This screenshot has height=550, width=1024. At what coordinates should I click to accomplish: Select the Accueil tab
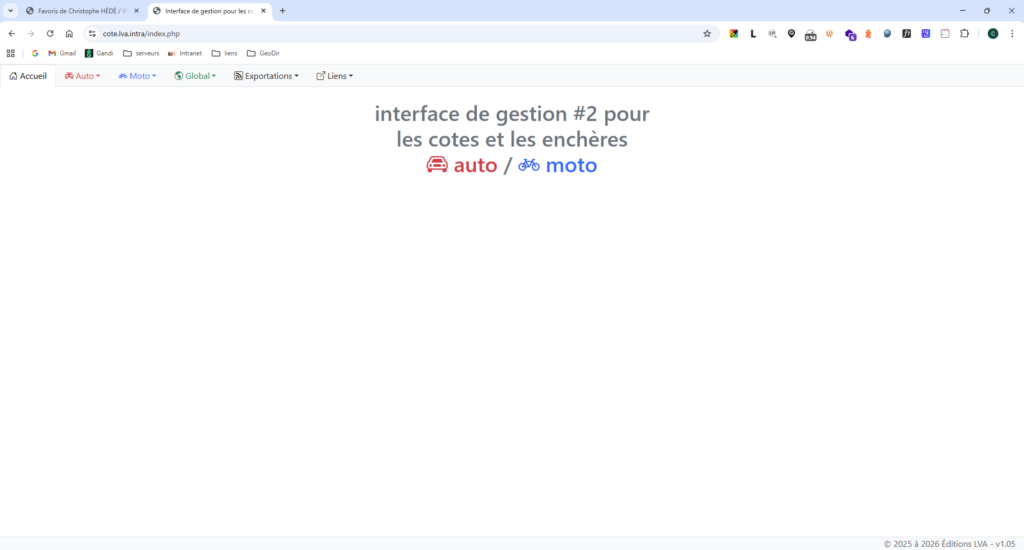click(28, 76)
